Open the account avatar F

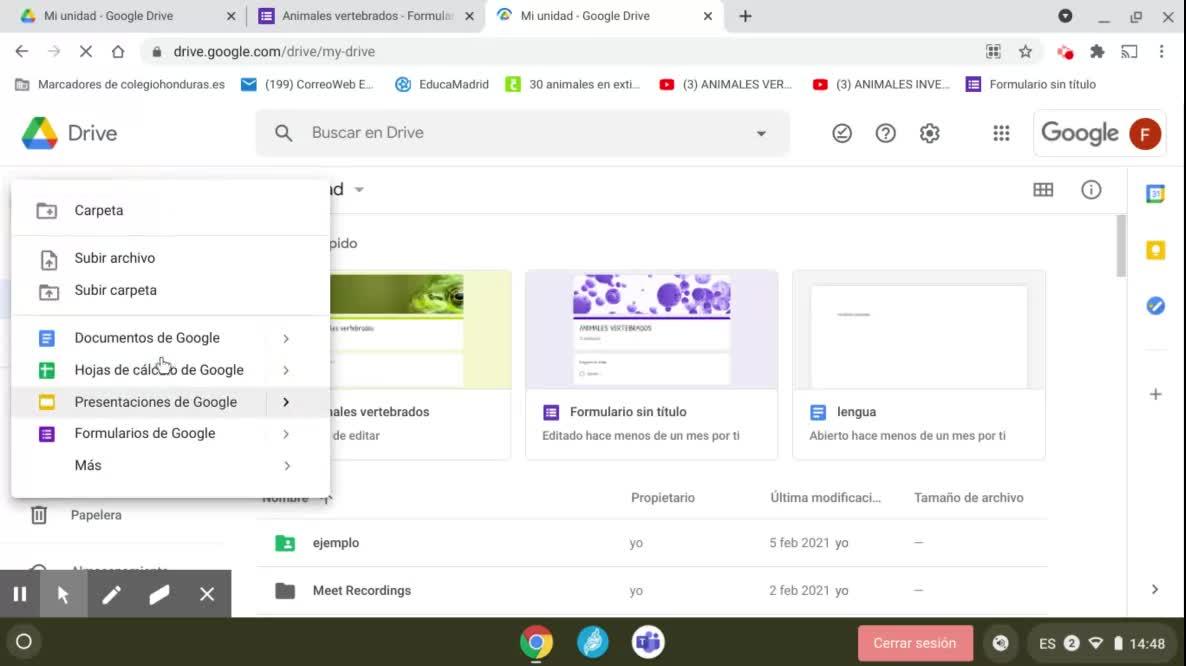click(x=1145, y=134)
